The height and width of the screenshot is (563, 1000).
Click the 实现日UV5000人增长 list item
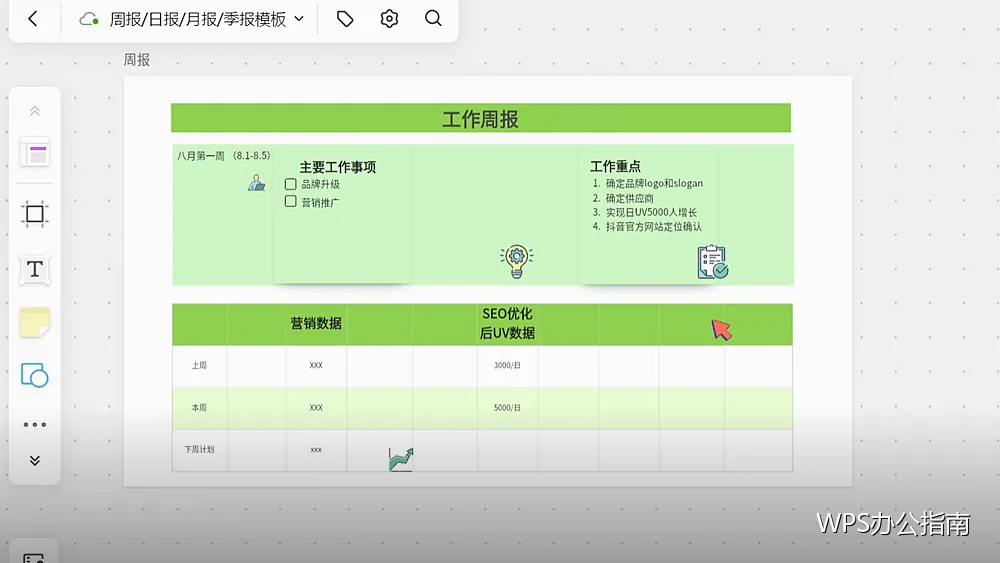pyautogui.click(x=651, y=212)
